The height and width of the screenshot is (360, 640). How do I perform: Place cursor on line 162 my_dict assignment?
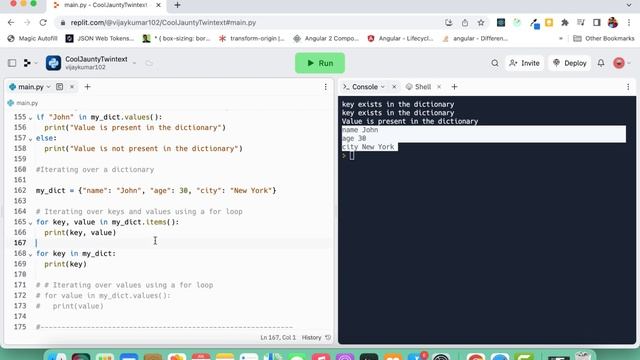[156, 191]
